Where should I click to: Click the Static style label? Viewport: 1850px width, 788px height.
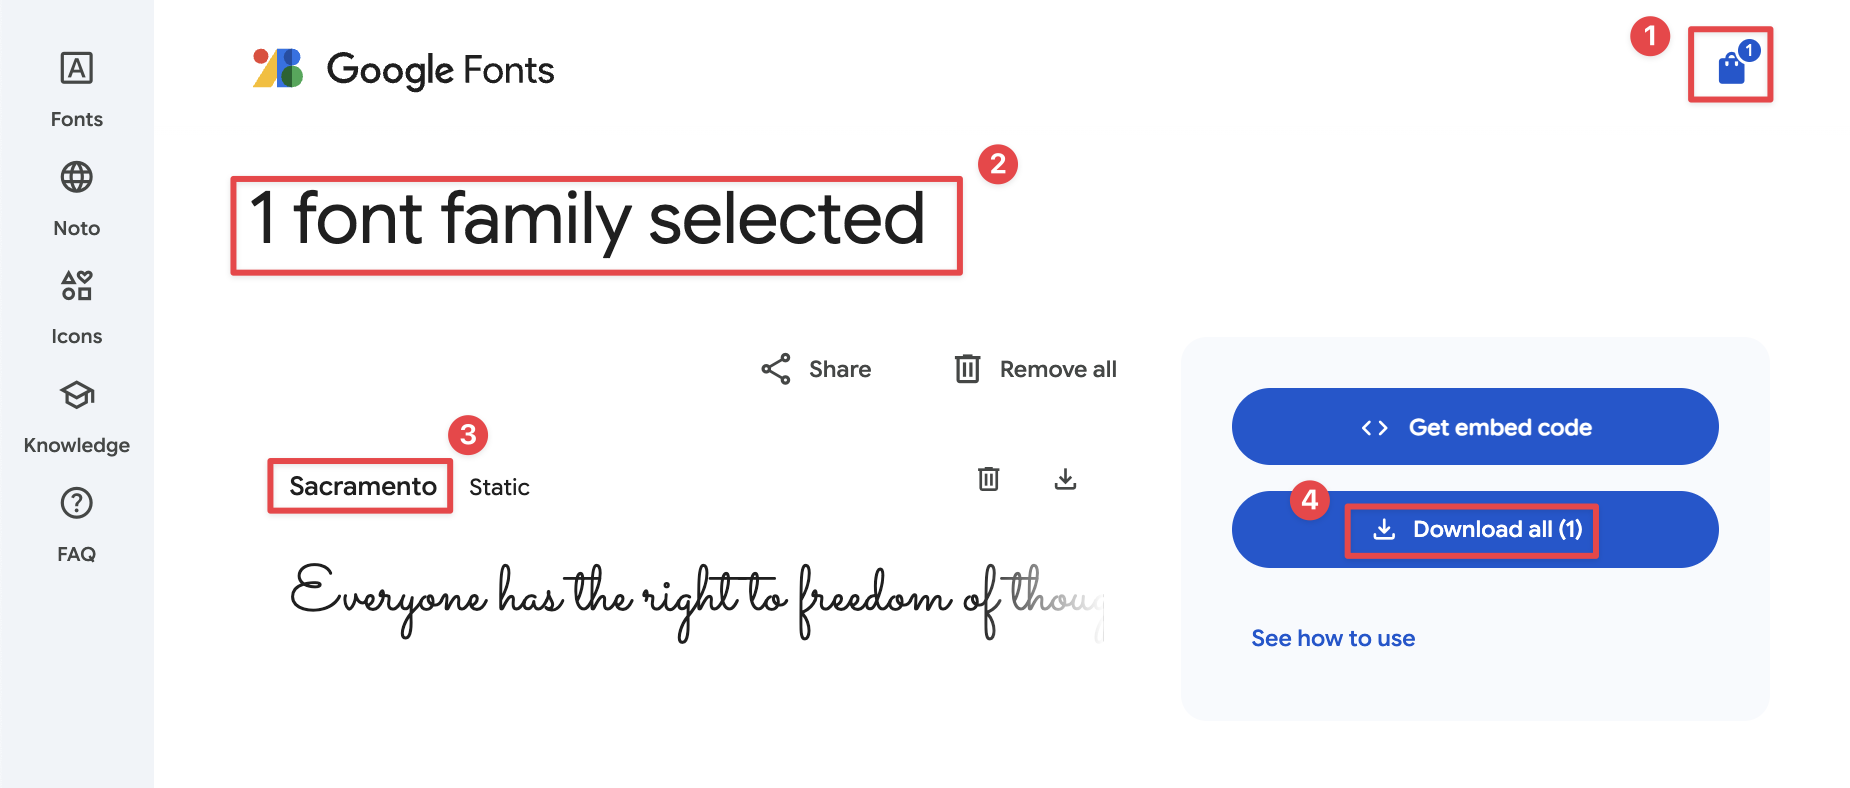[499, 487]
